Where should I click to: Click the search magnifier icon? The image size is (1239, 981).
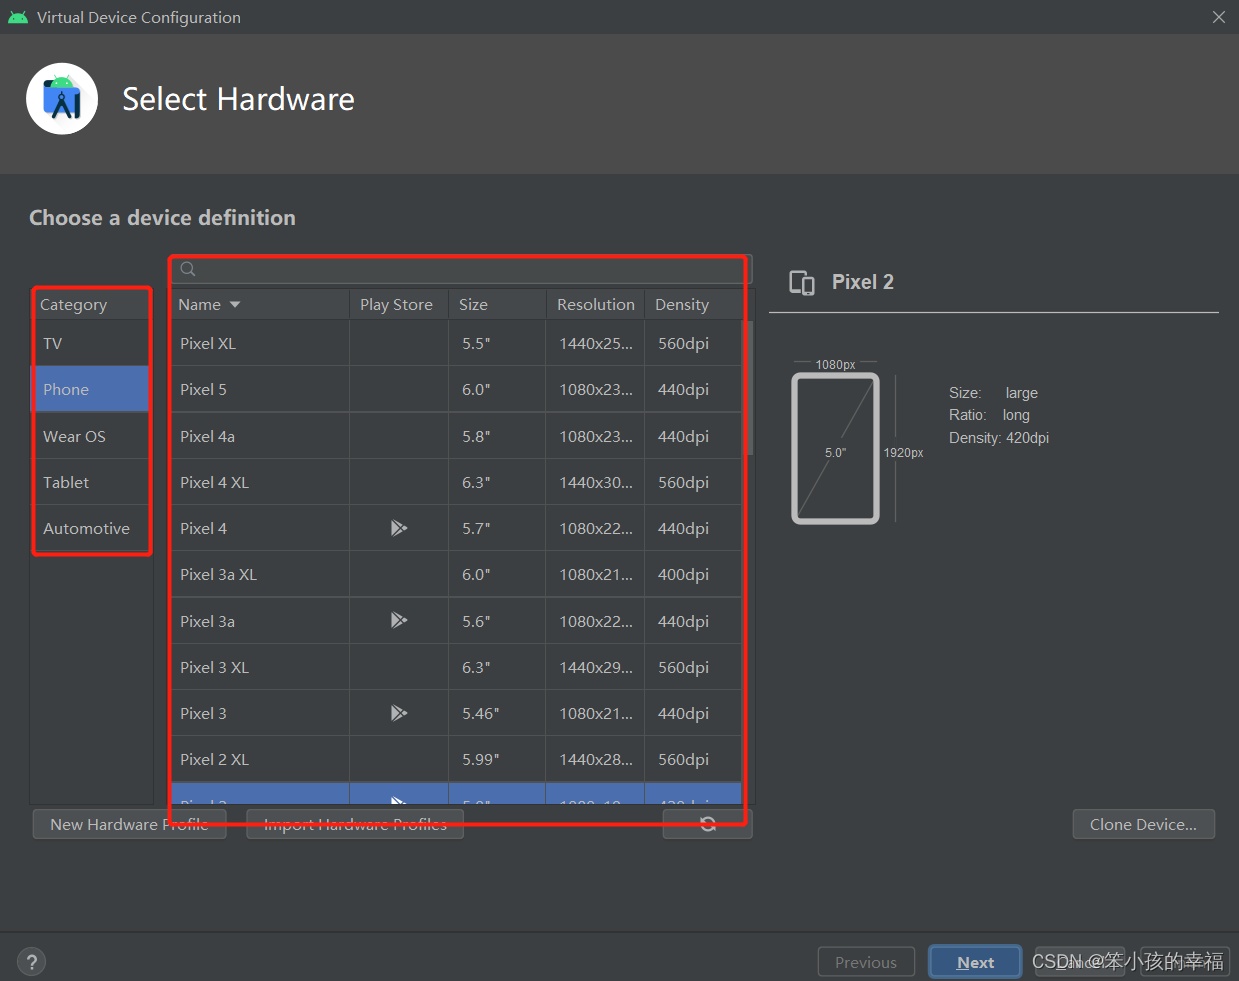(187, 268)
